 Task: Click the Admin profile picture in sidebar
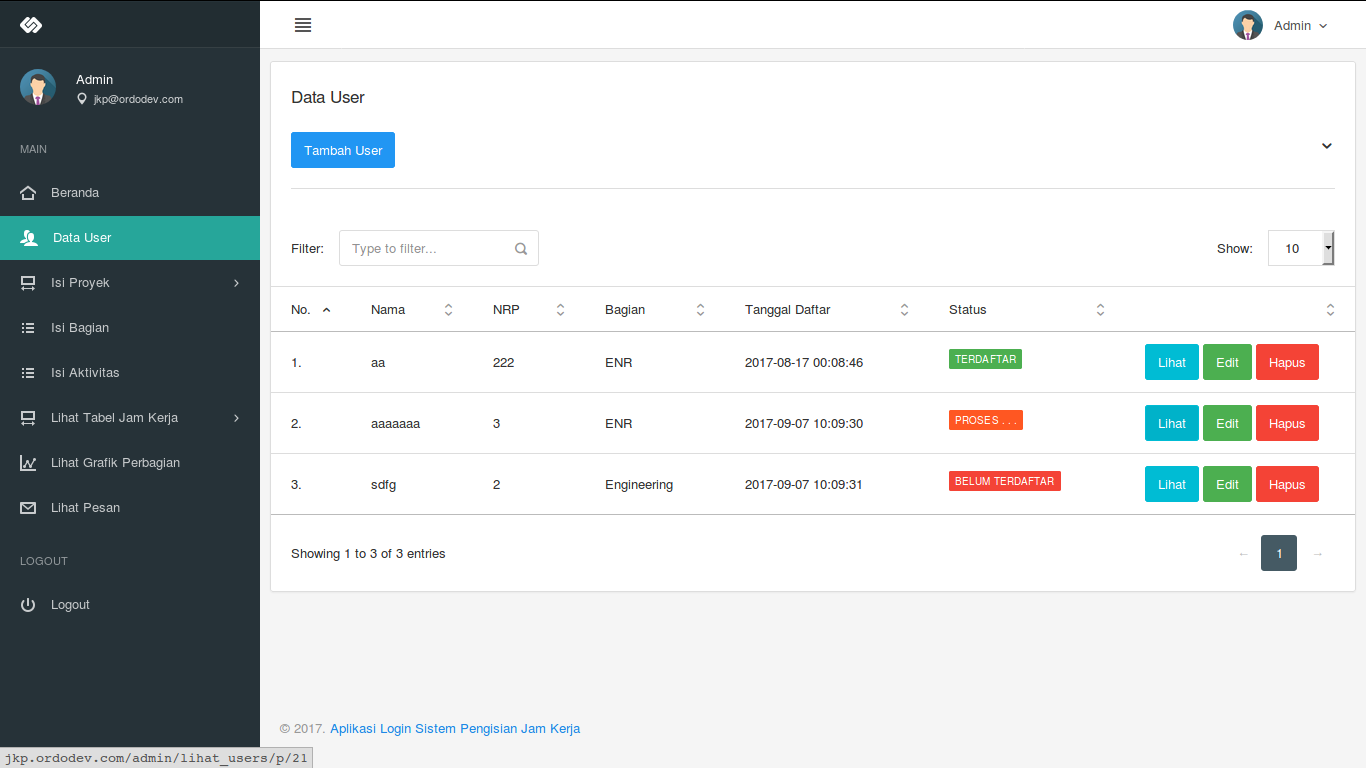(38, 87)
